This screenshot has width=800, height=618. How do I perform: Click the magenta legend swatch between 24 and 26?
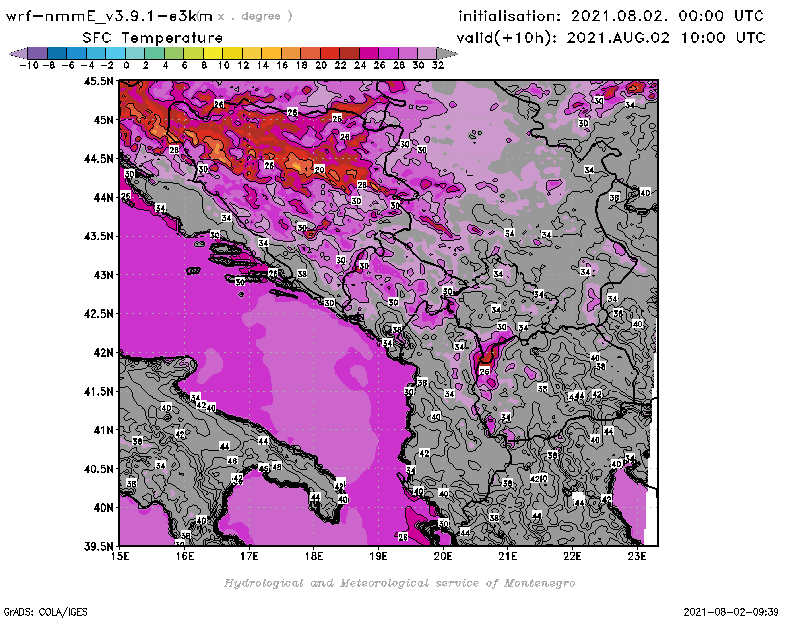(x=369, y=53)
